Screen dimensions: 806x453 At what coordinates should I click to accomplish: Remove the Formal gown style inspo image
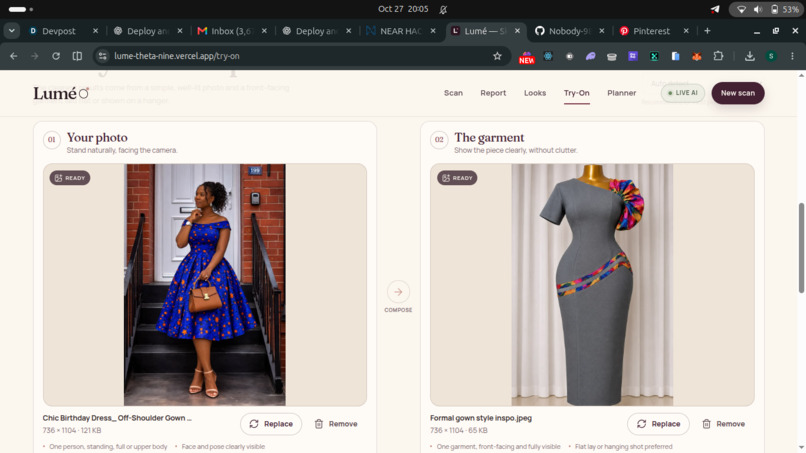point(723,424)
